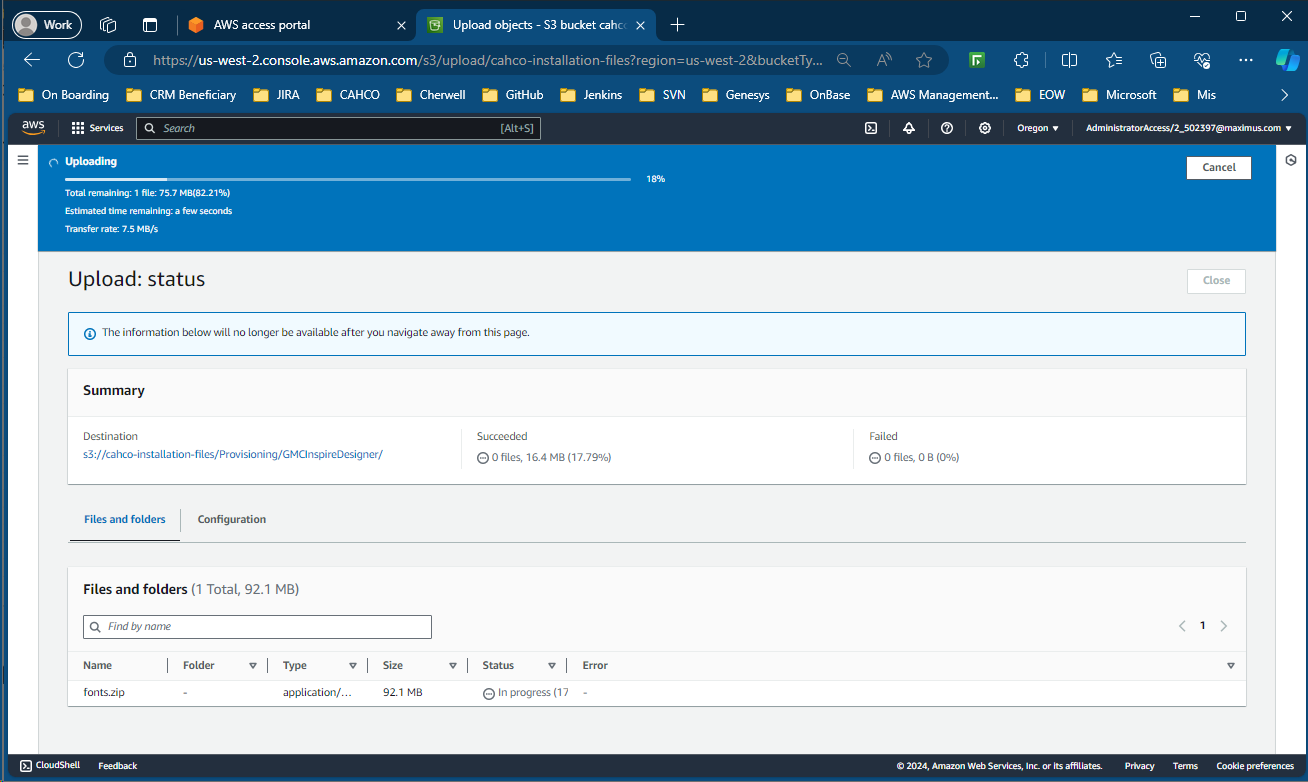
Task: Close the Upload objects S3 tab
Action: 641,25
